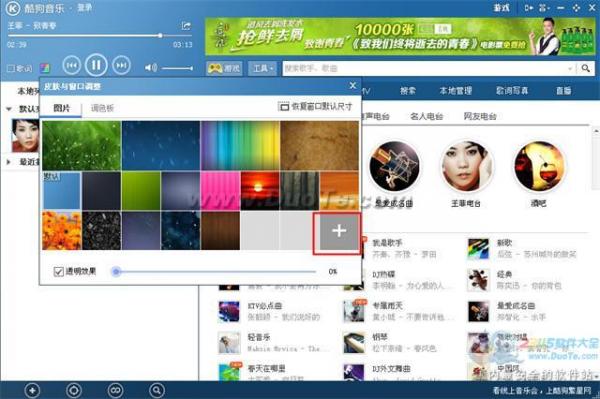The image size is (600, 399).
Task: Skip to the previous track
Action: (72, 65)
